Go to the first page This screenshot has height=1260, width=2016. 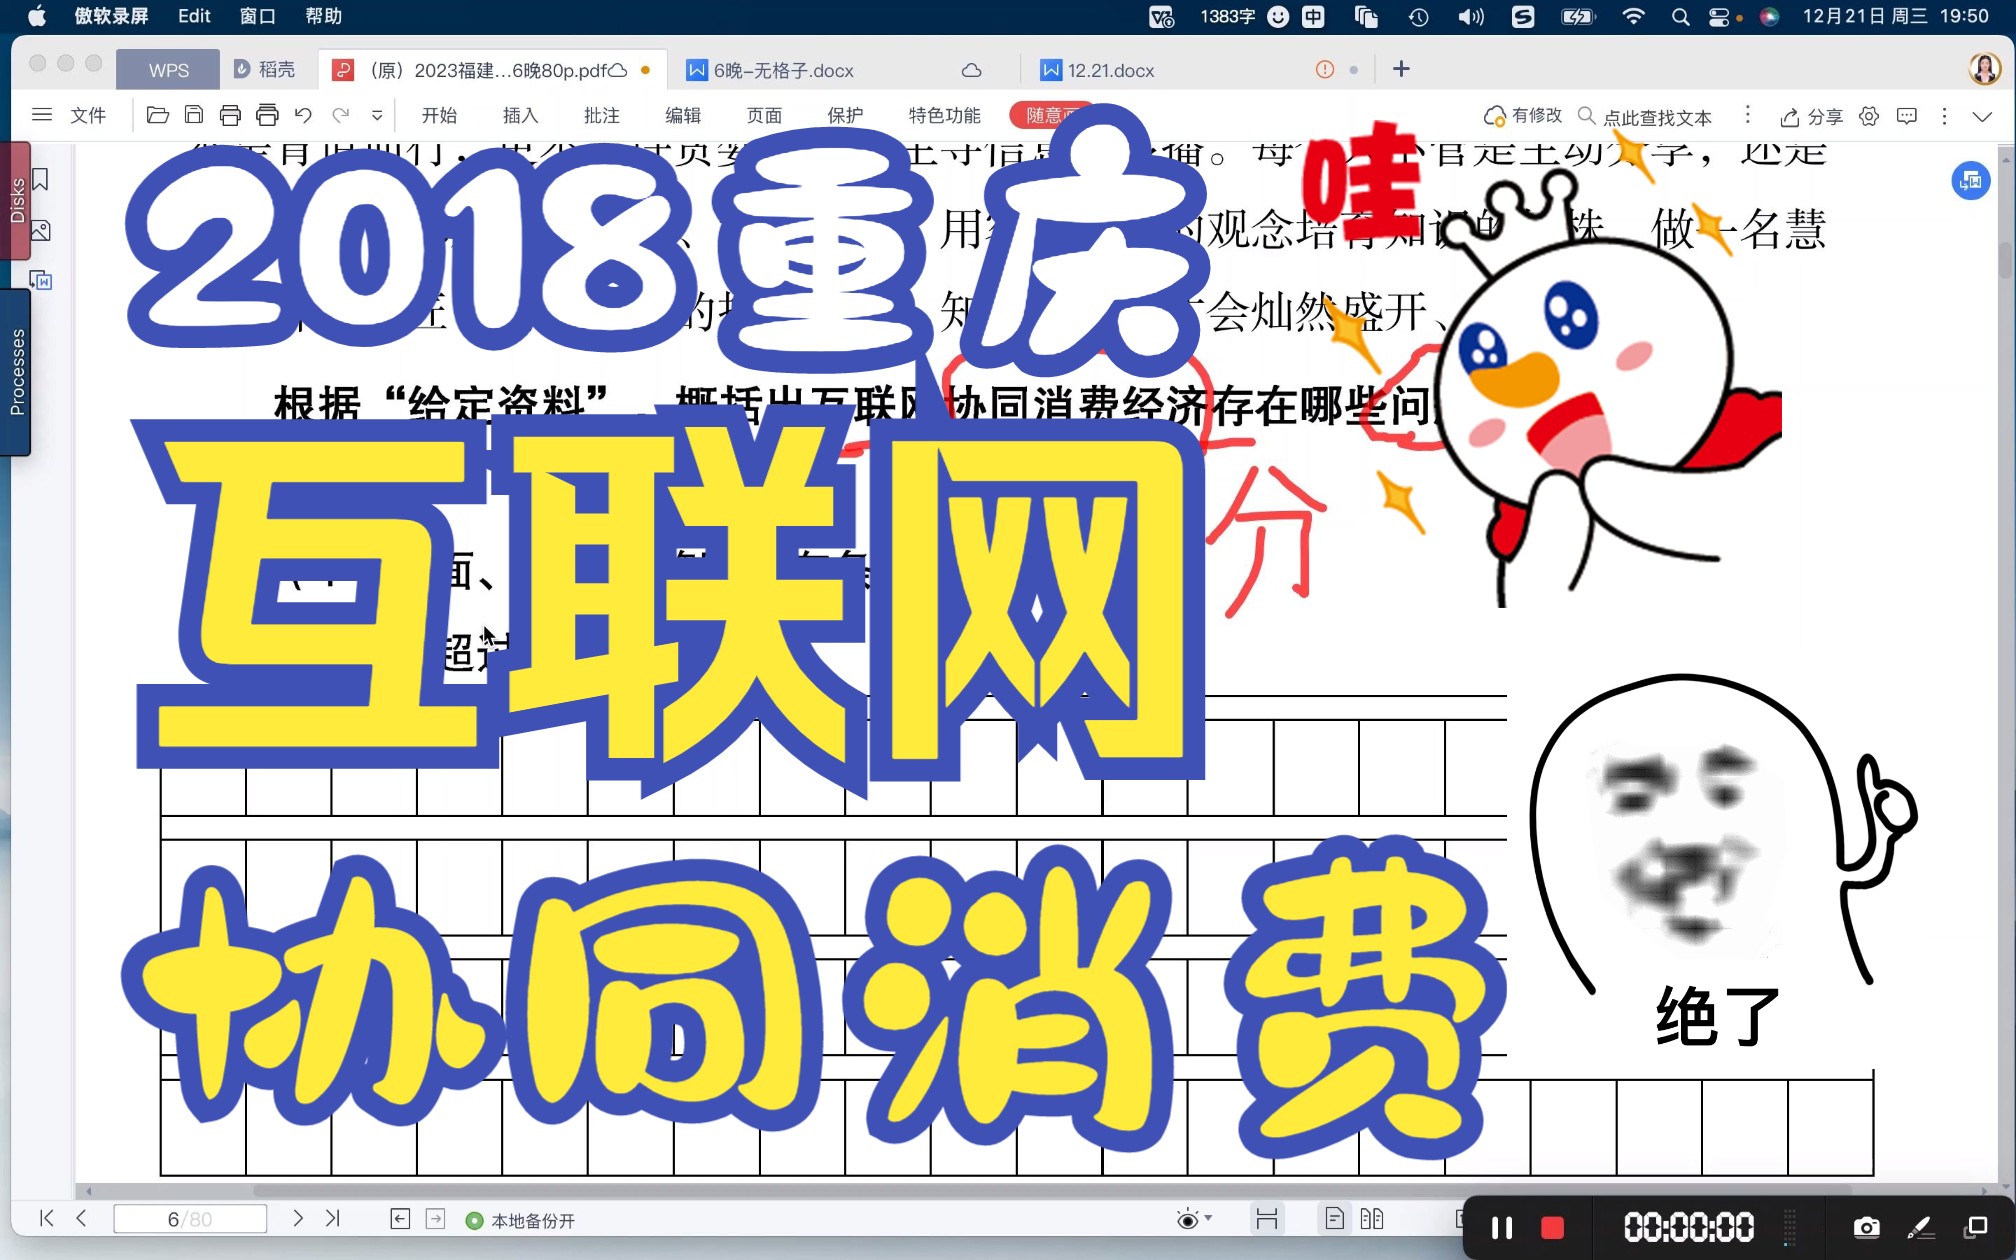pos(46,1217)
